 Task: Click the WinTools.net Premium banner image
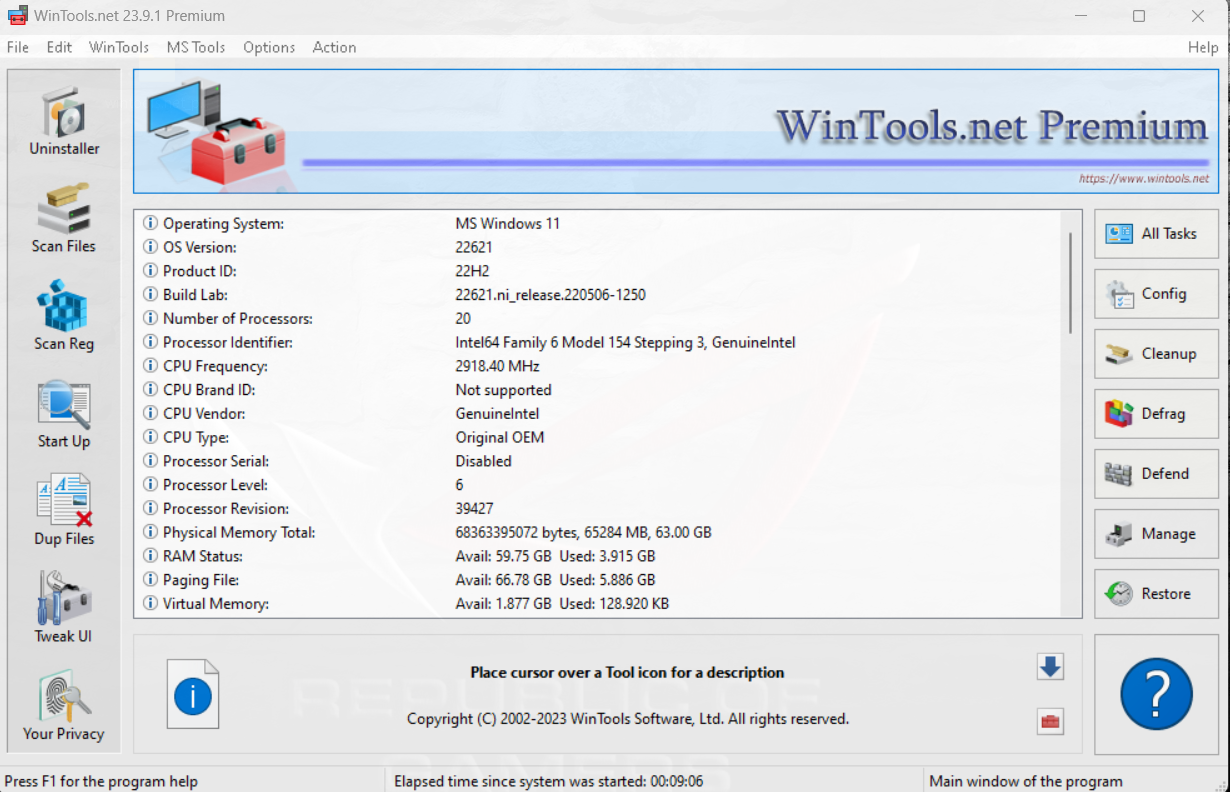[x=676, y=131]
